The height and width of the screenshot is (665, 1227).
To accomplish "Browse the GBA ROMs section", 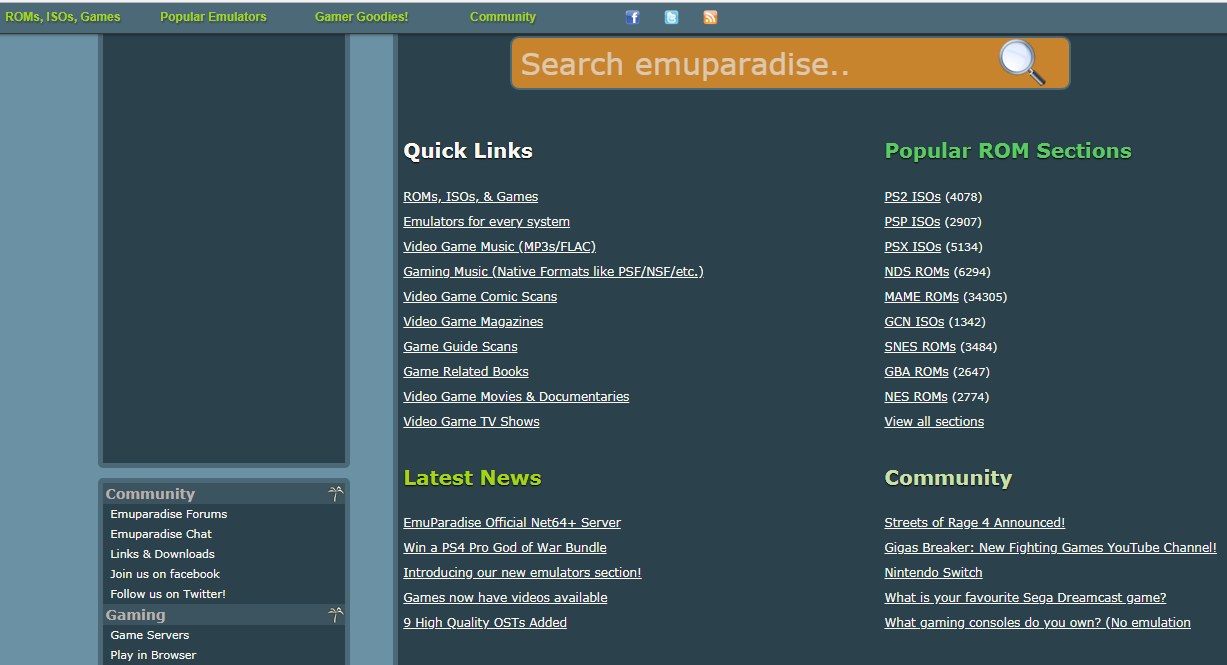I will pyautogui.click(x=916, y=372).
